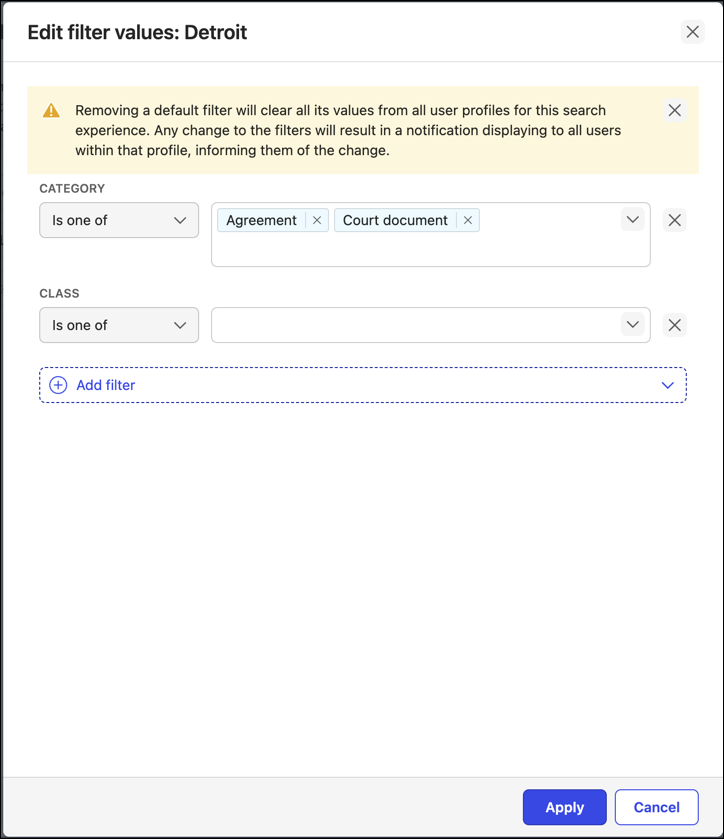The height and width of the screenshot is (839, 724).
Task: Delete the Category filter row
Action: click(675, 220)
